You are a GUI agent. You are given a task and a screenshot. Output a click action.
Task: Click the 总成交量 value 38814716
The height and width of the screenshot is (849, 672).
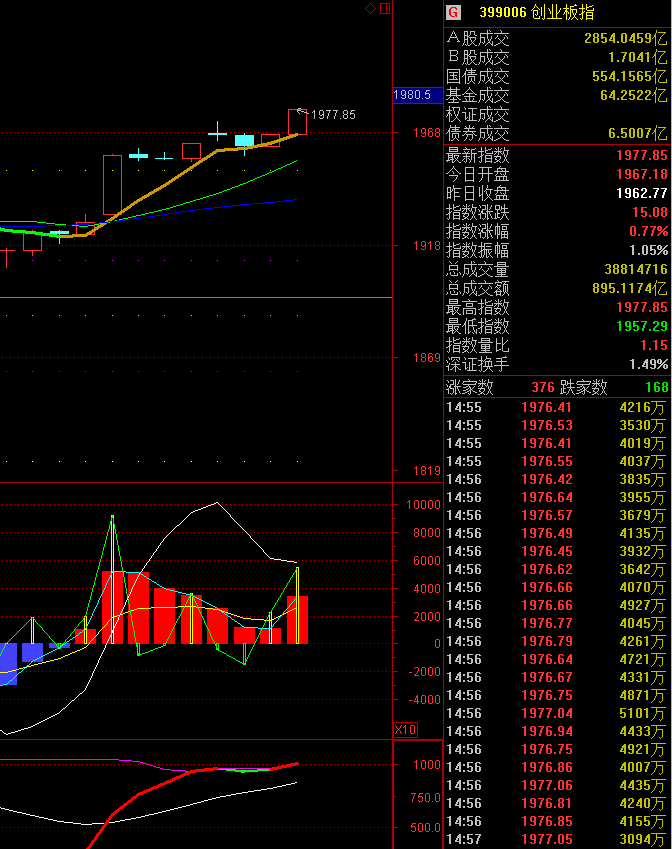tap(636, 269)
